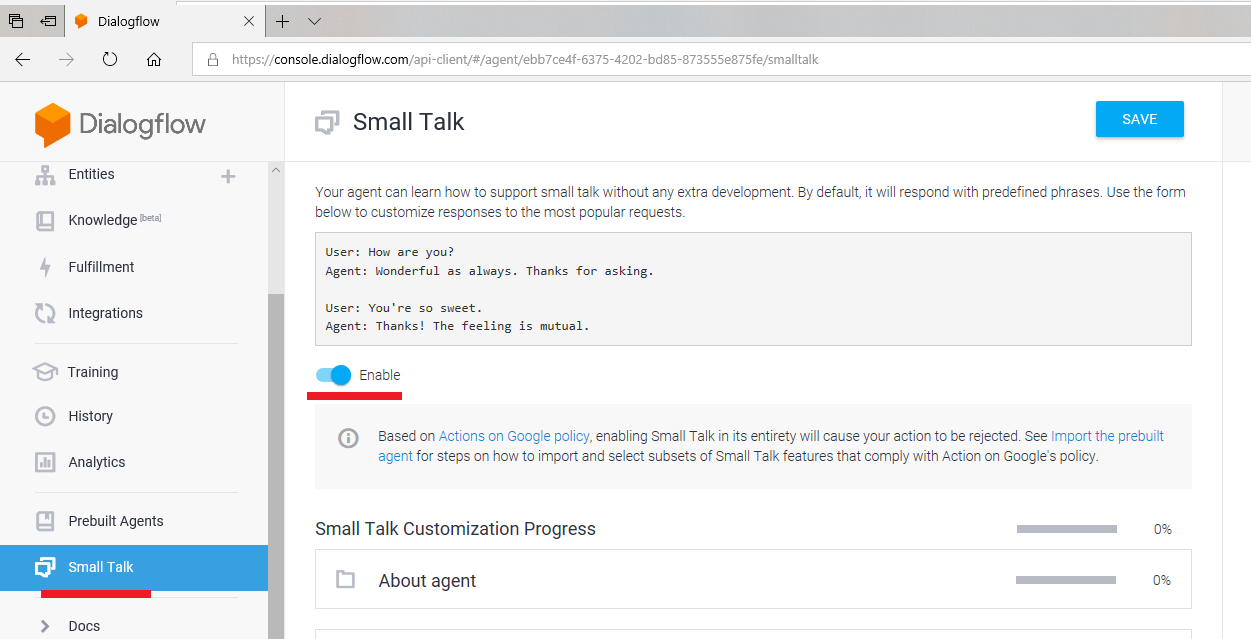Refresh the page with the reload button

click(x=110, y=60)
